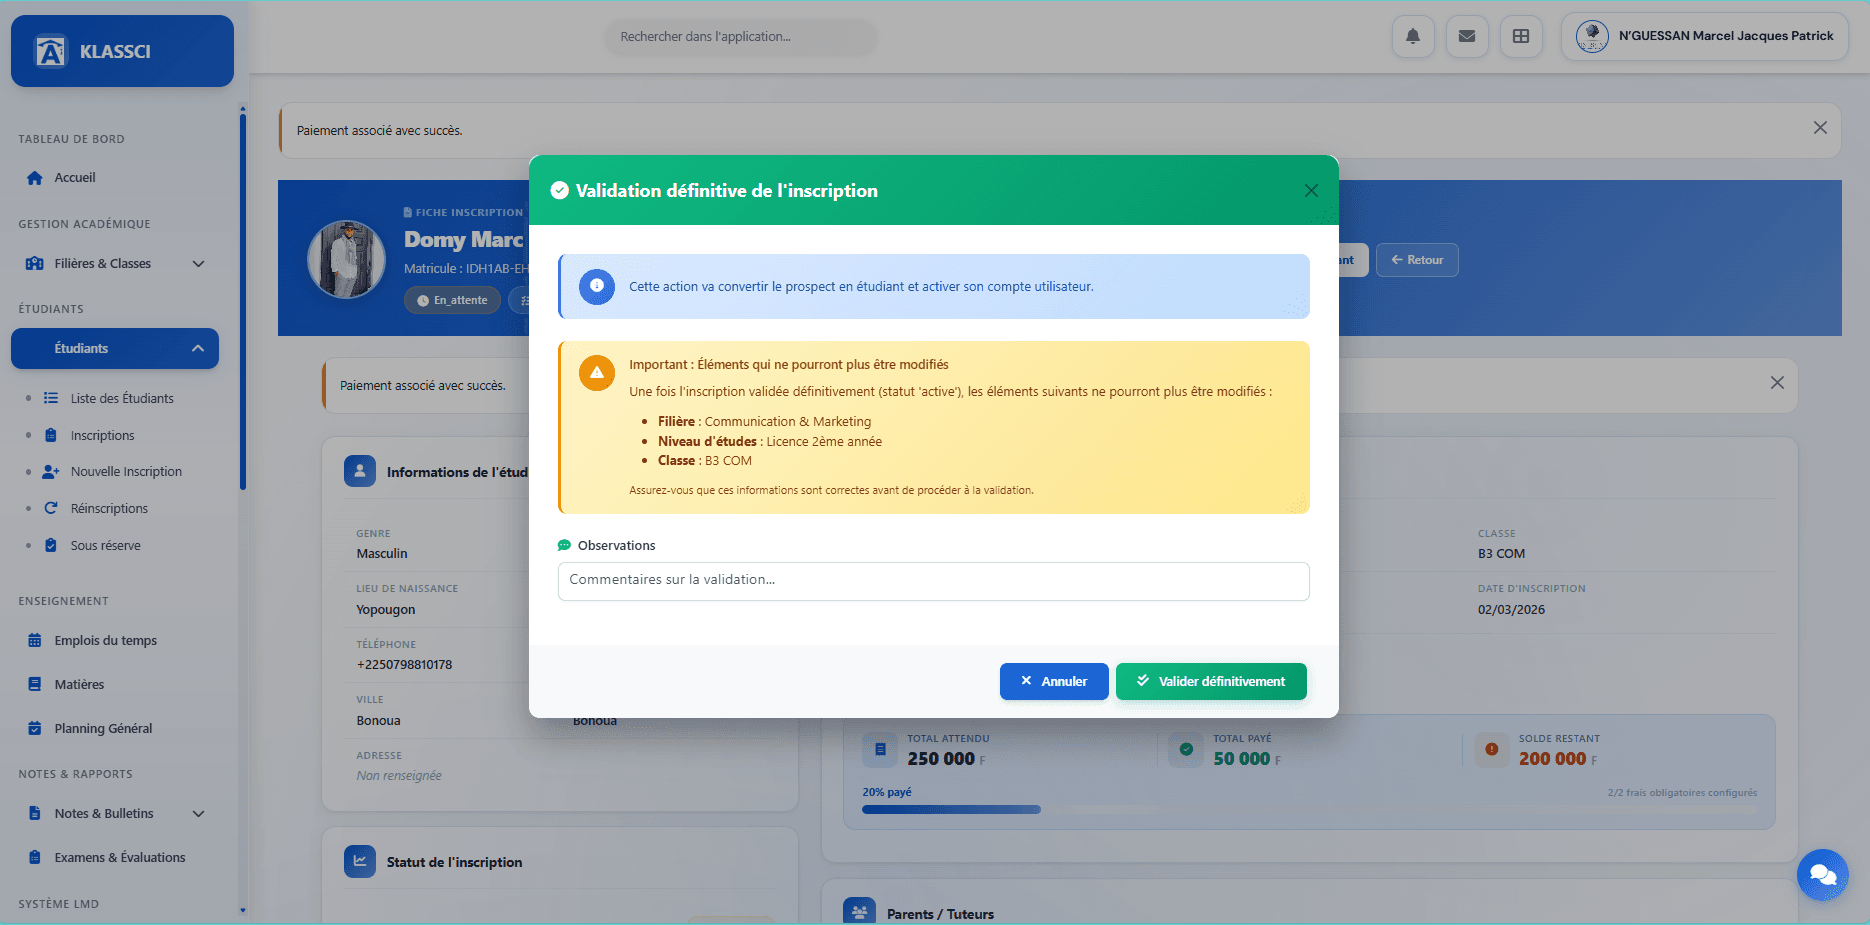
Task: Click the phone number +2250798810178
Action: click(x=404, y=665)
